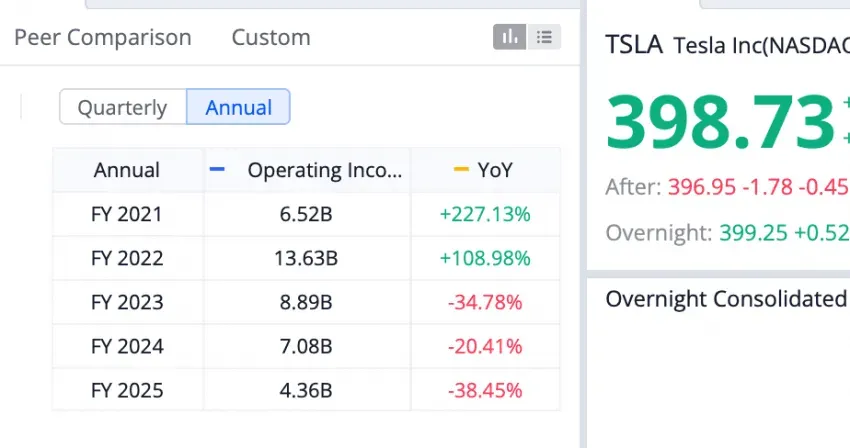Select the FY 2023 row label
Viewport: 850px width, 448px height.
(x=127, y=302)
